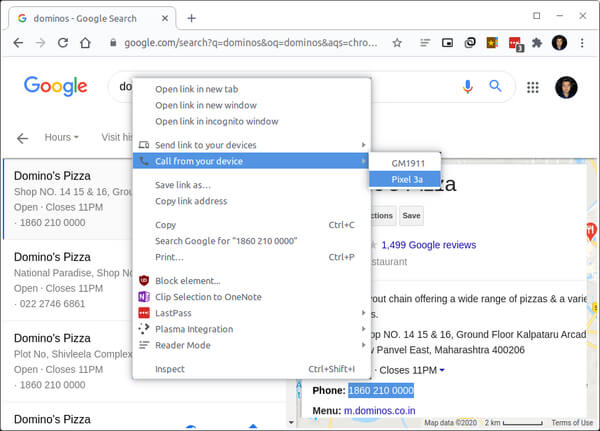Image resolution: width=600 pixels, height=431 pixels.
Task: Expand Send link to your devices submenu
Action: pos(252,145)
